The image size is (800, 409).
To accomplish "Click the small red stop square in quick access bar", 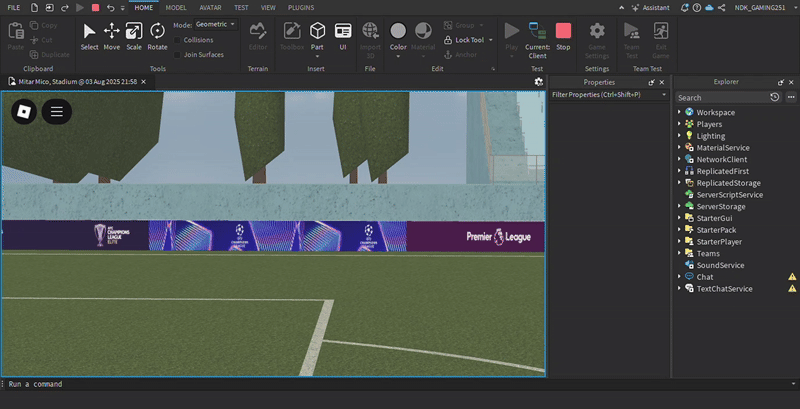I will tap(95, 8).
